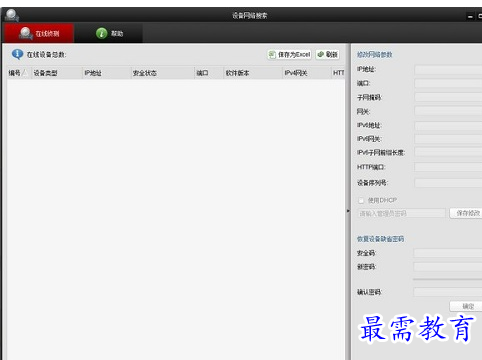This screenshot has width=482, height=360.
Task: Minimize the window from the title bar
Action: 470,16
